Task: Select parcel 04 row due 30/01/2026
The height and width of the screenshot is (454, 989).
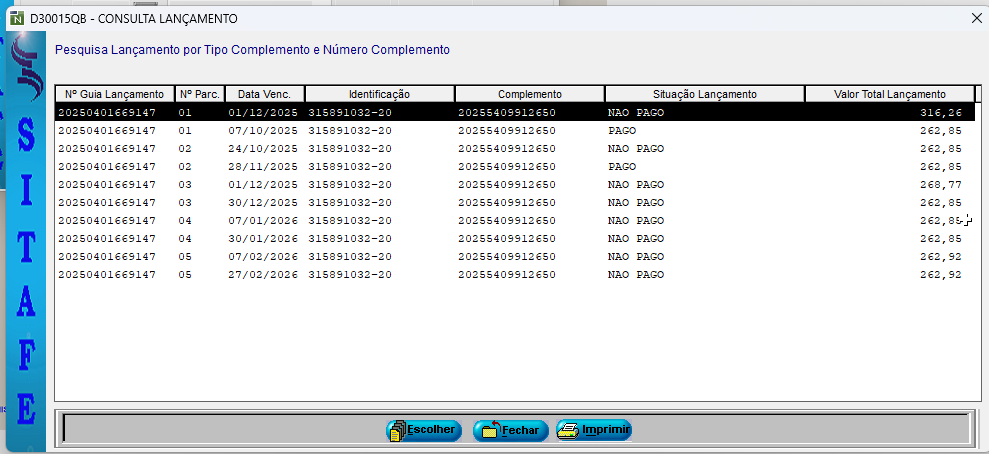Action: coord(500,239)
